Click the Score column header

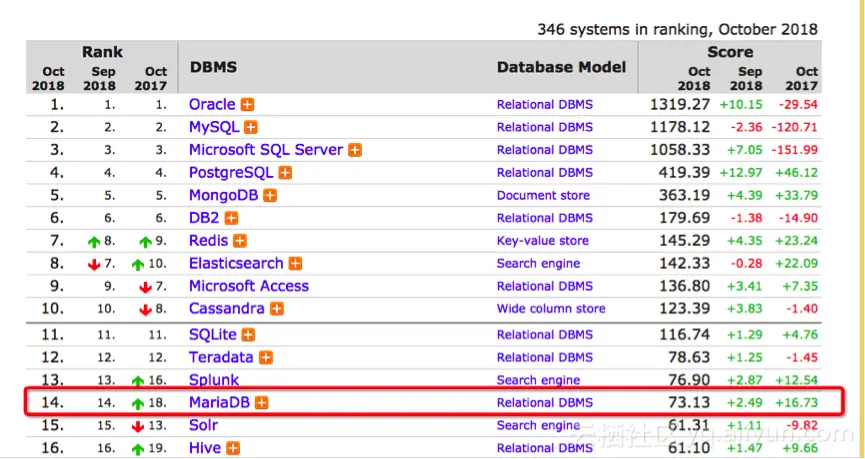pos(730,52)
